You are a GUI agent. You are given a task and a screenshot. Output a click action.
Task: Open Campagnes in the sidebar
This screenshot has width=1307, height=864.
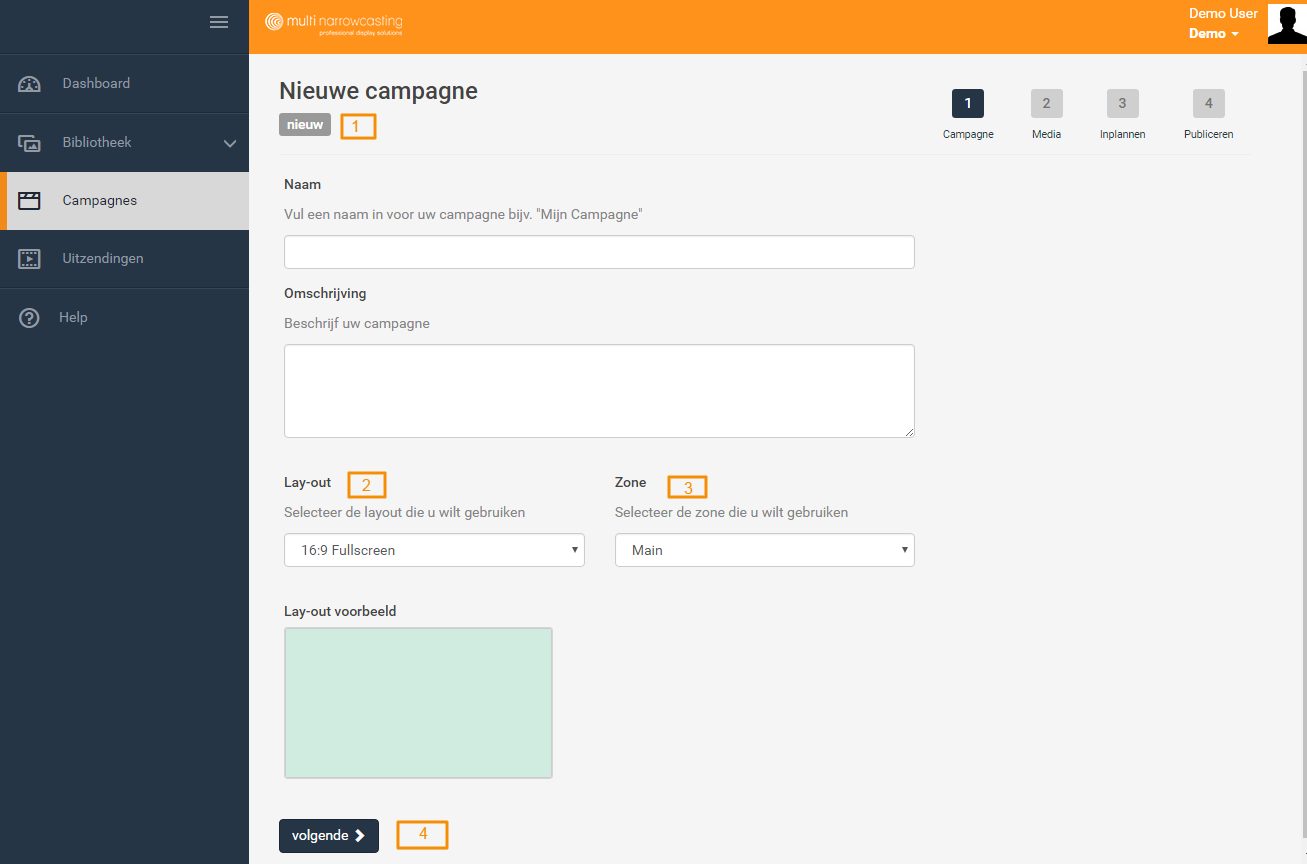(x=124, y=201)
